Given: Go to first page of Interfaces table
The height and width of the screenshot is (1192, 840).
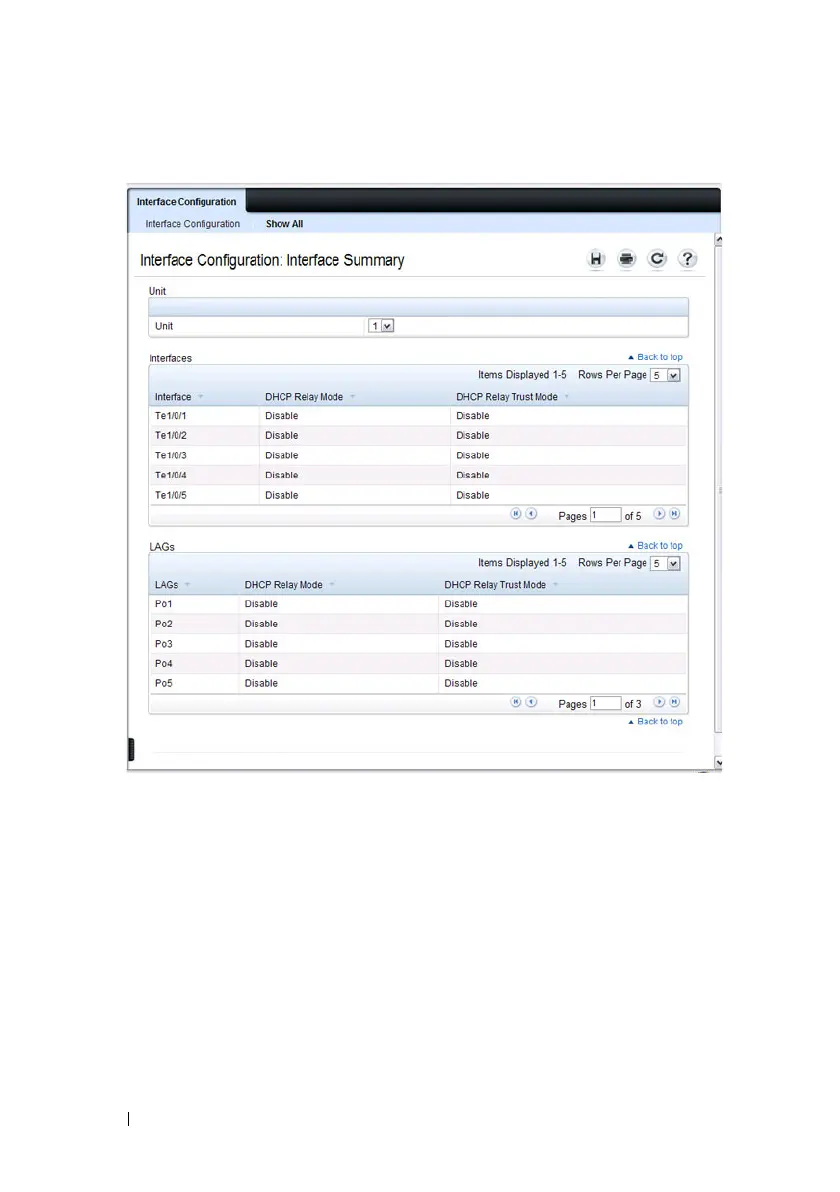Looking at the screenshot, I should (x=515, y=514).
